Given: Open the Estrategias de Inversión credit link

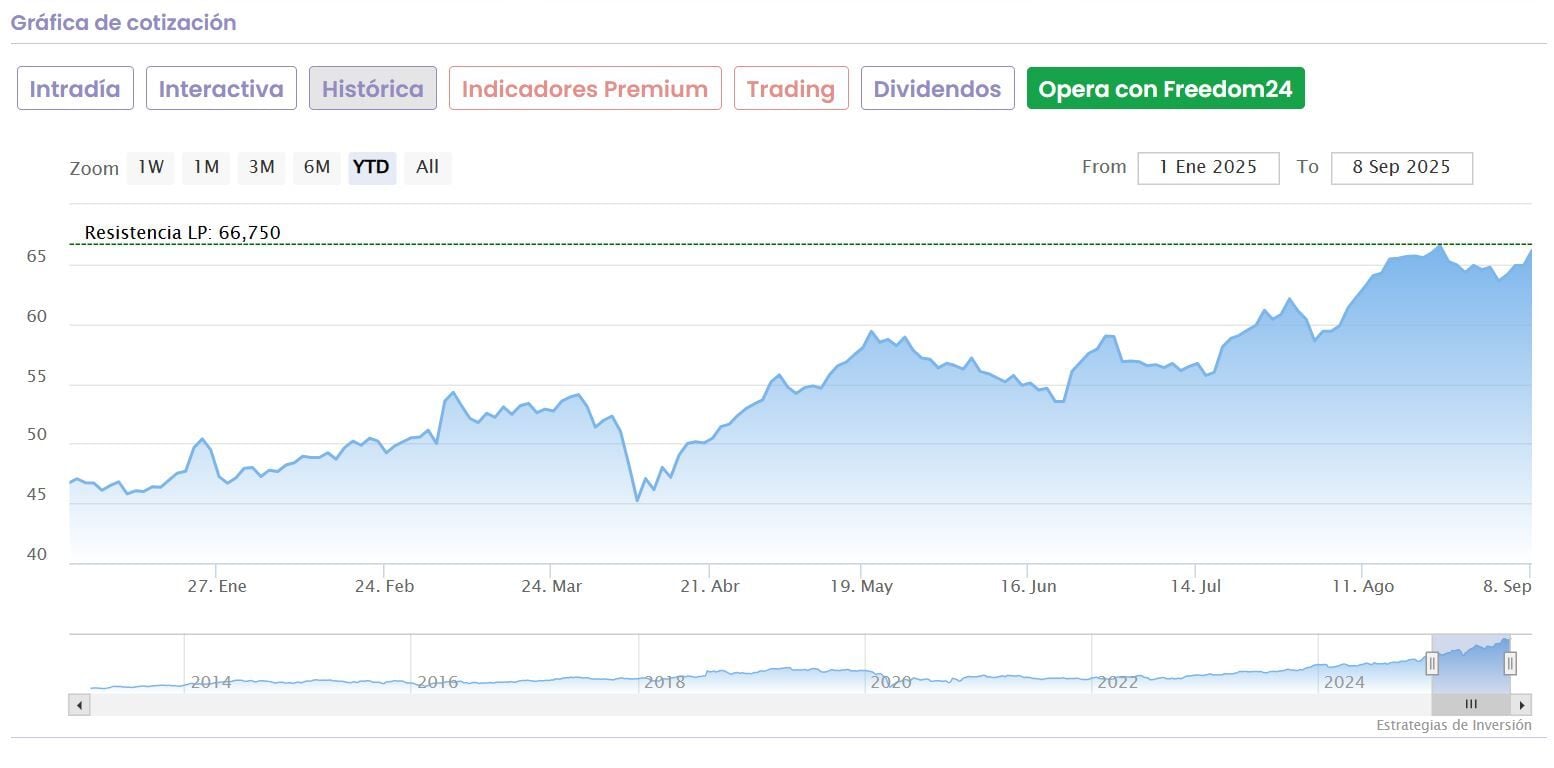Looking at the screenshot, I should tap(1453, 726).
